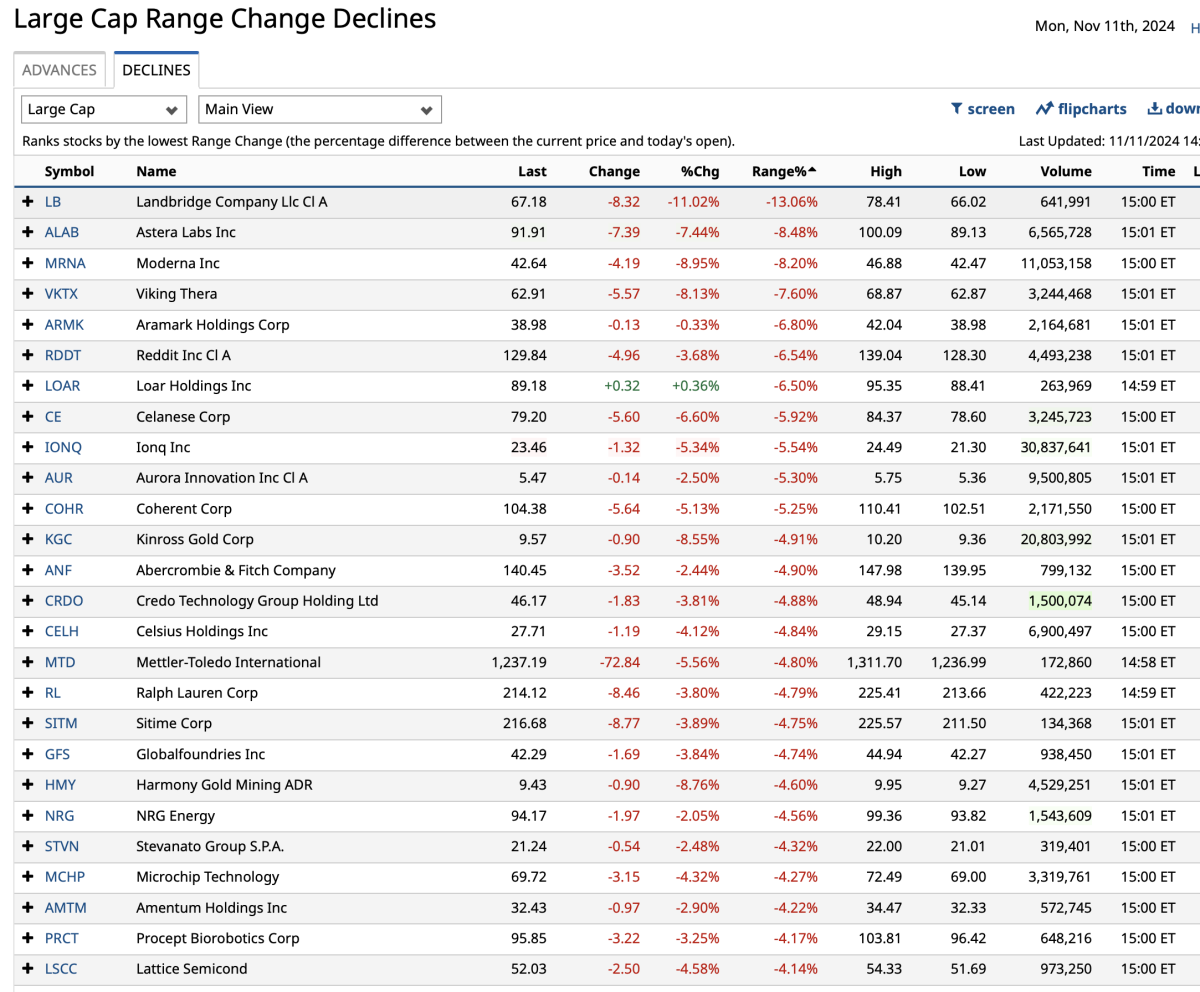The width and height of the screenshot is (1200, 992).
Task: Expand the IONQ row plus icon
Action: [x=28, y=447]
